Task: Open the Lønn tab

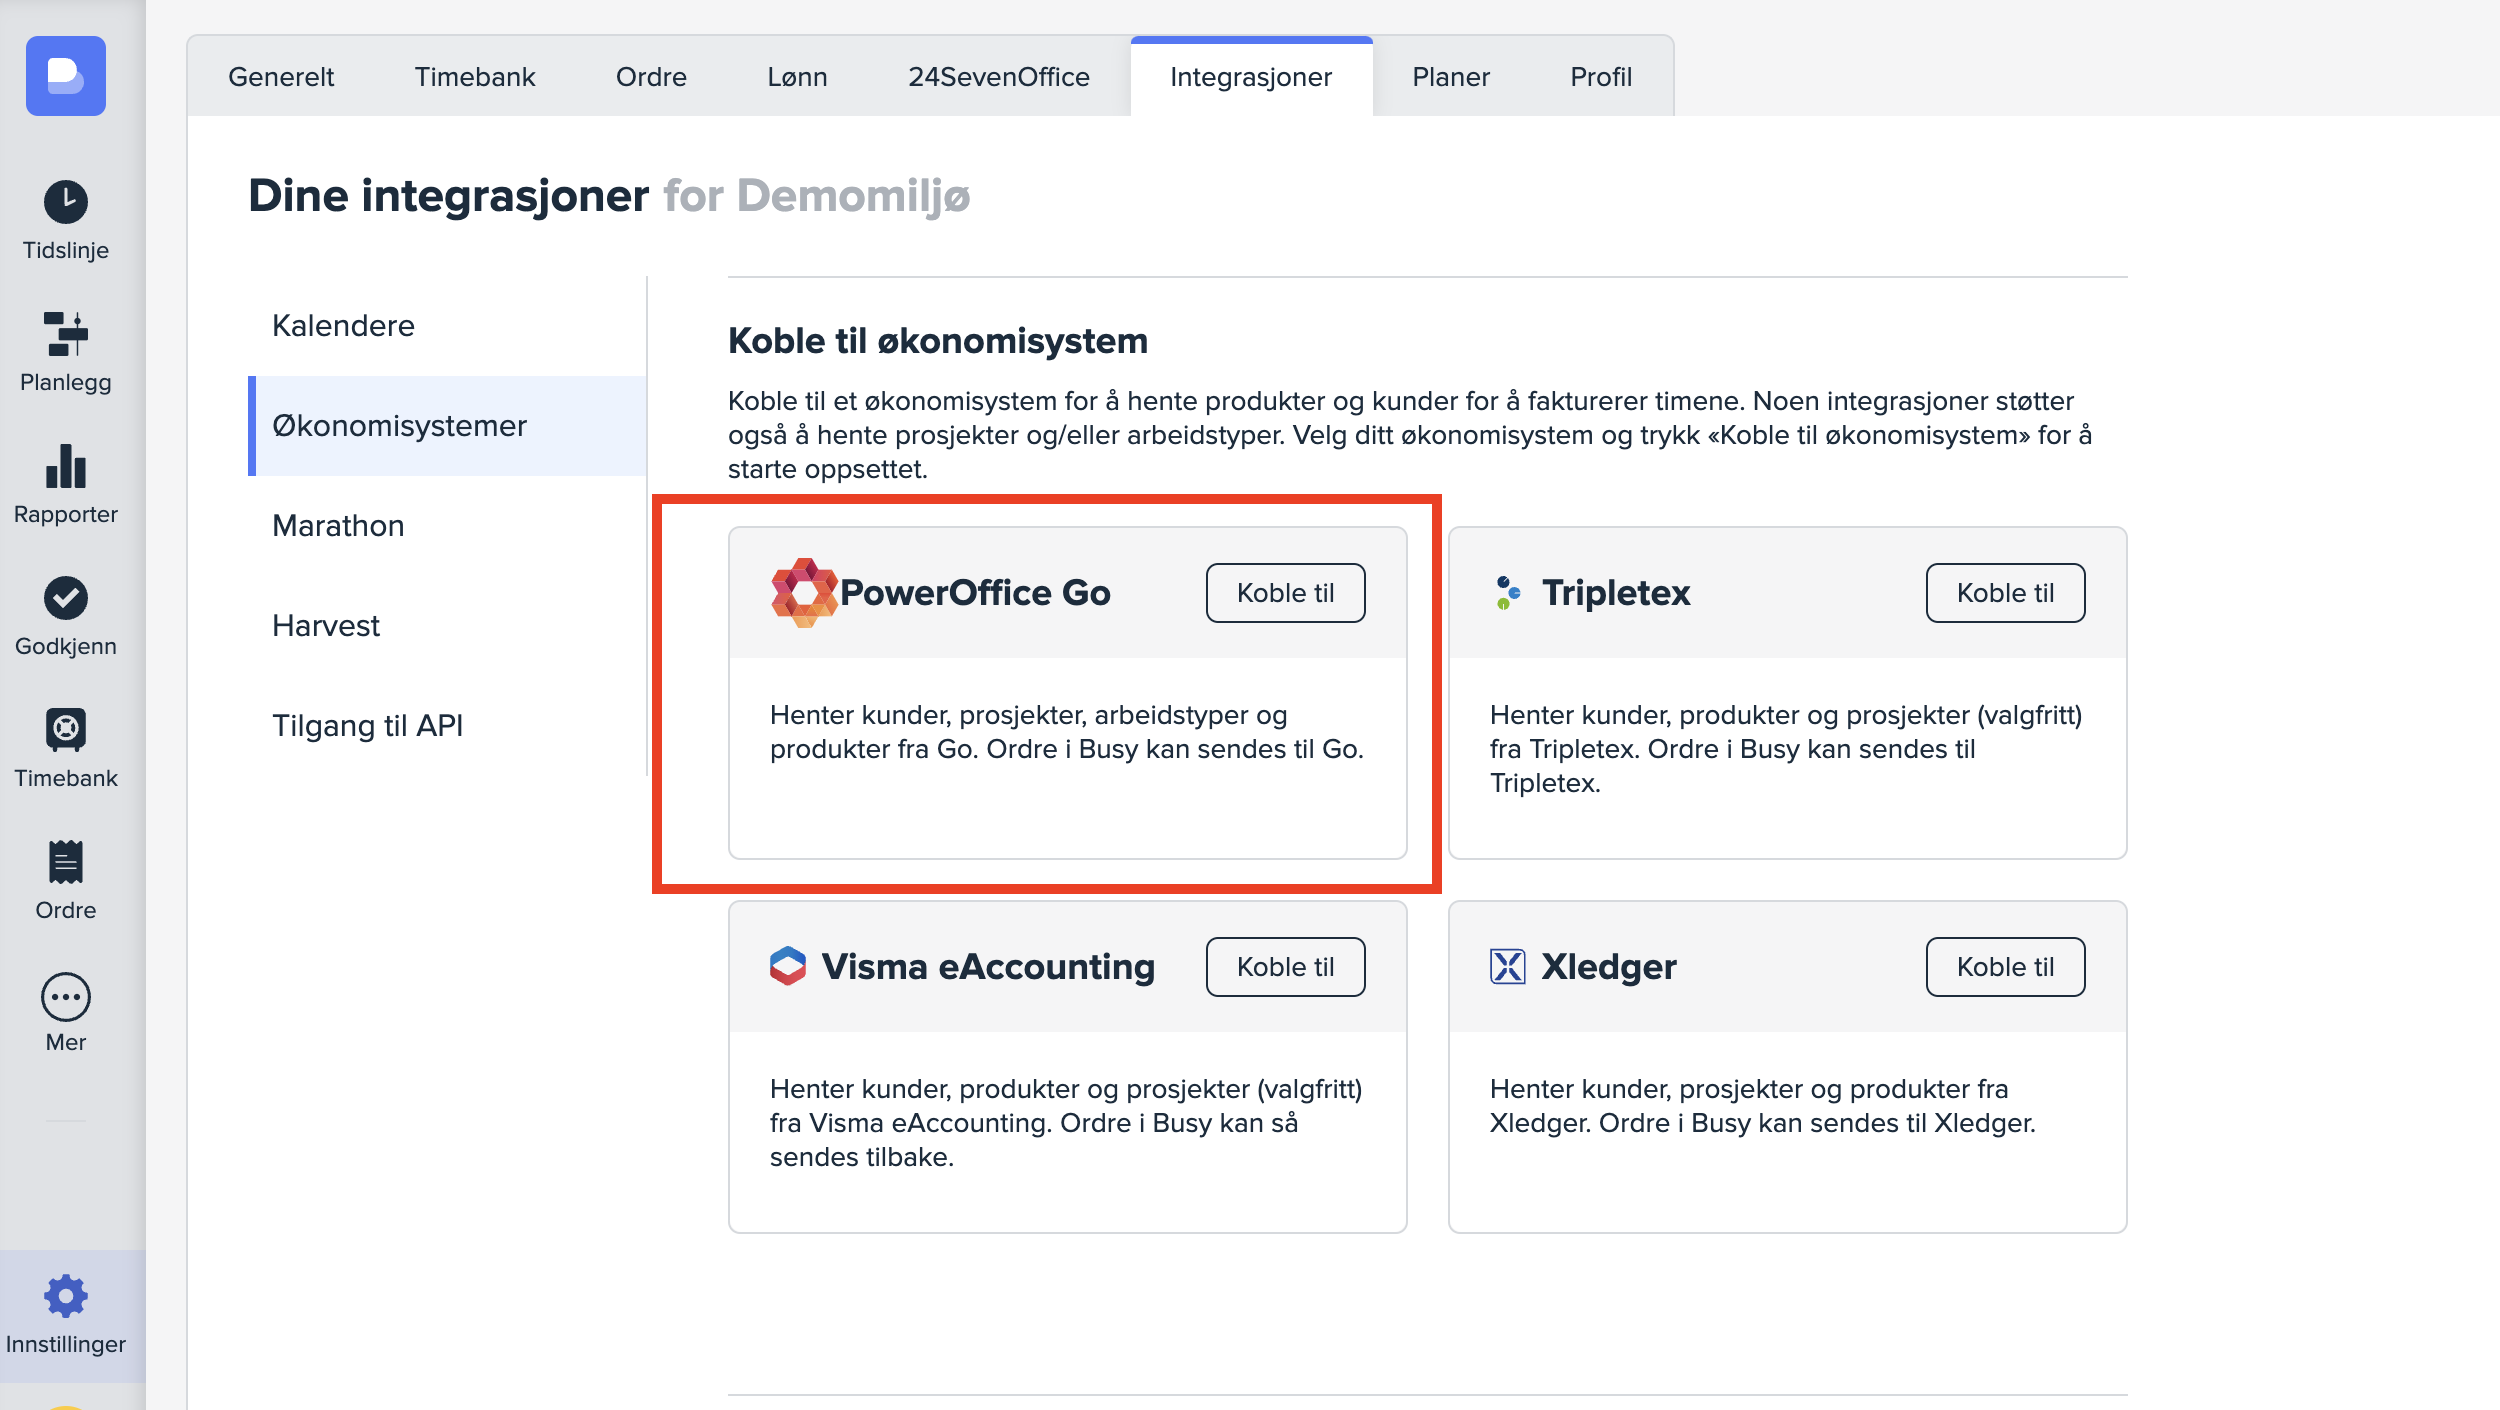Action: click(x=797, y=77)
